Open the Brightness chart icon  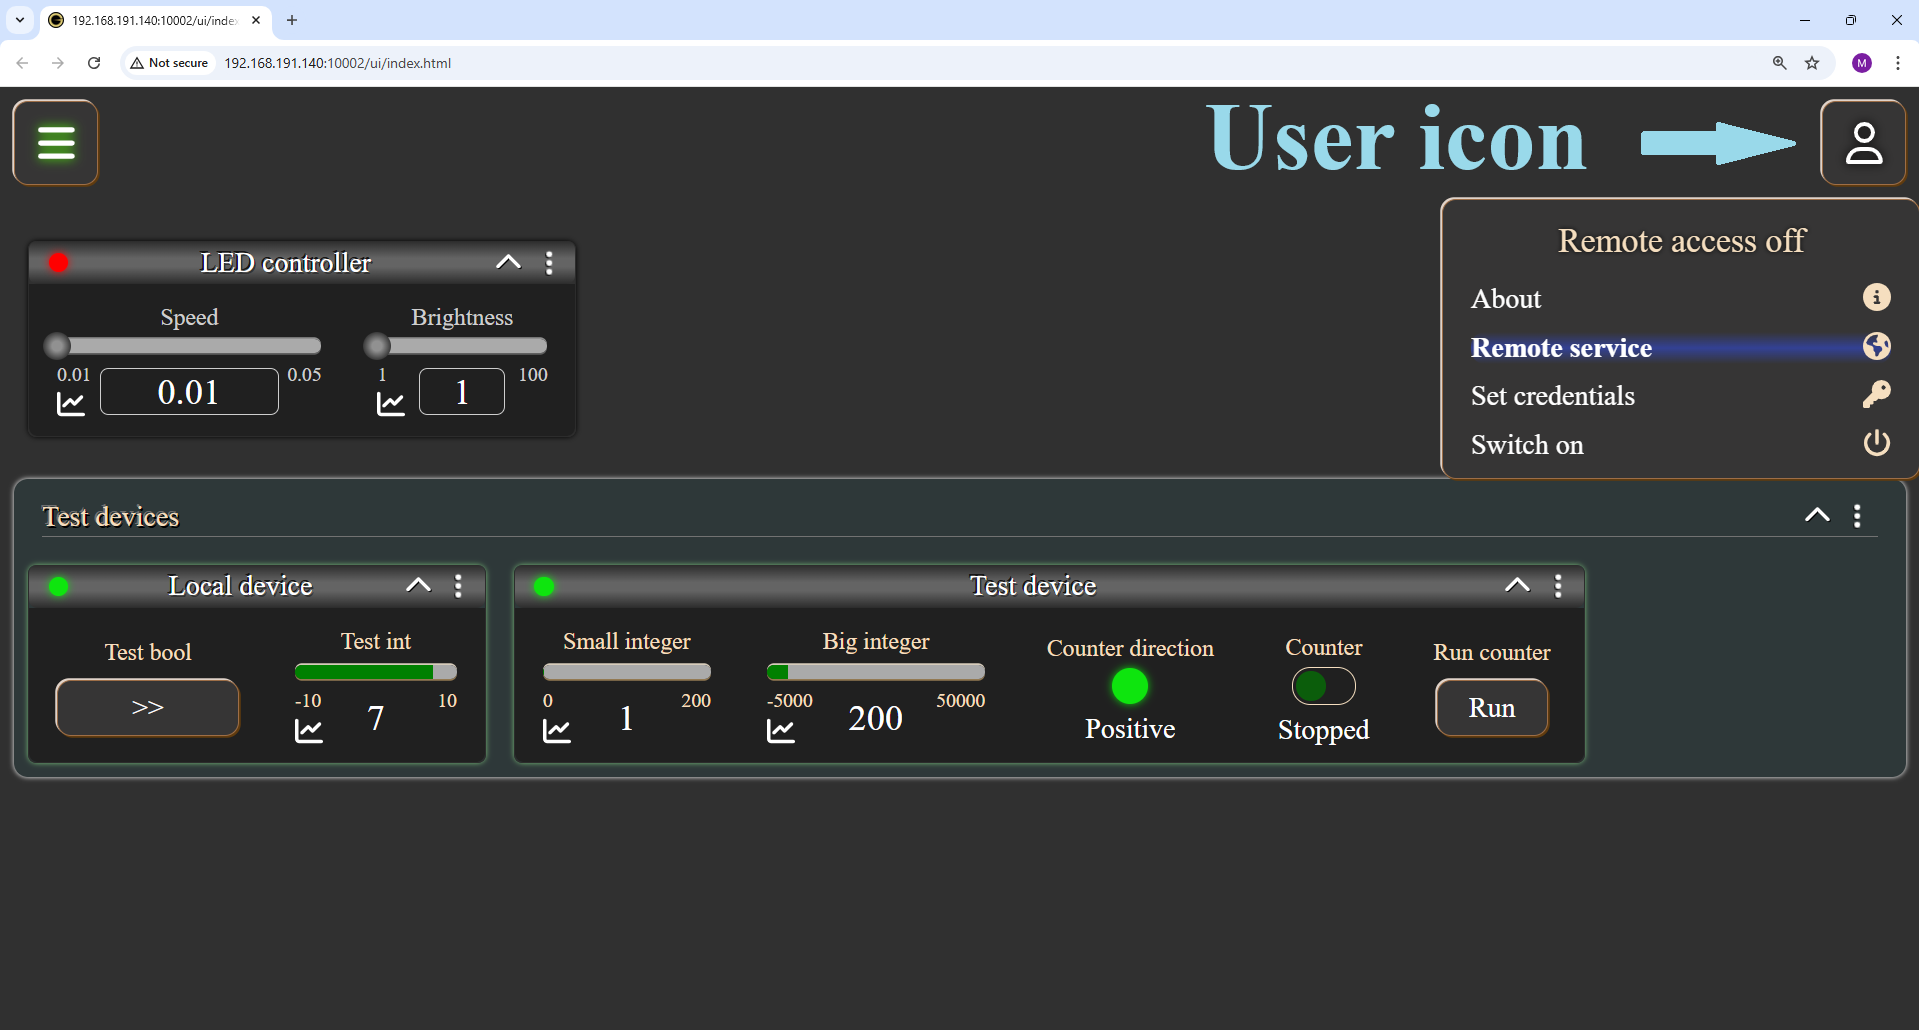pos(391,403)
